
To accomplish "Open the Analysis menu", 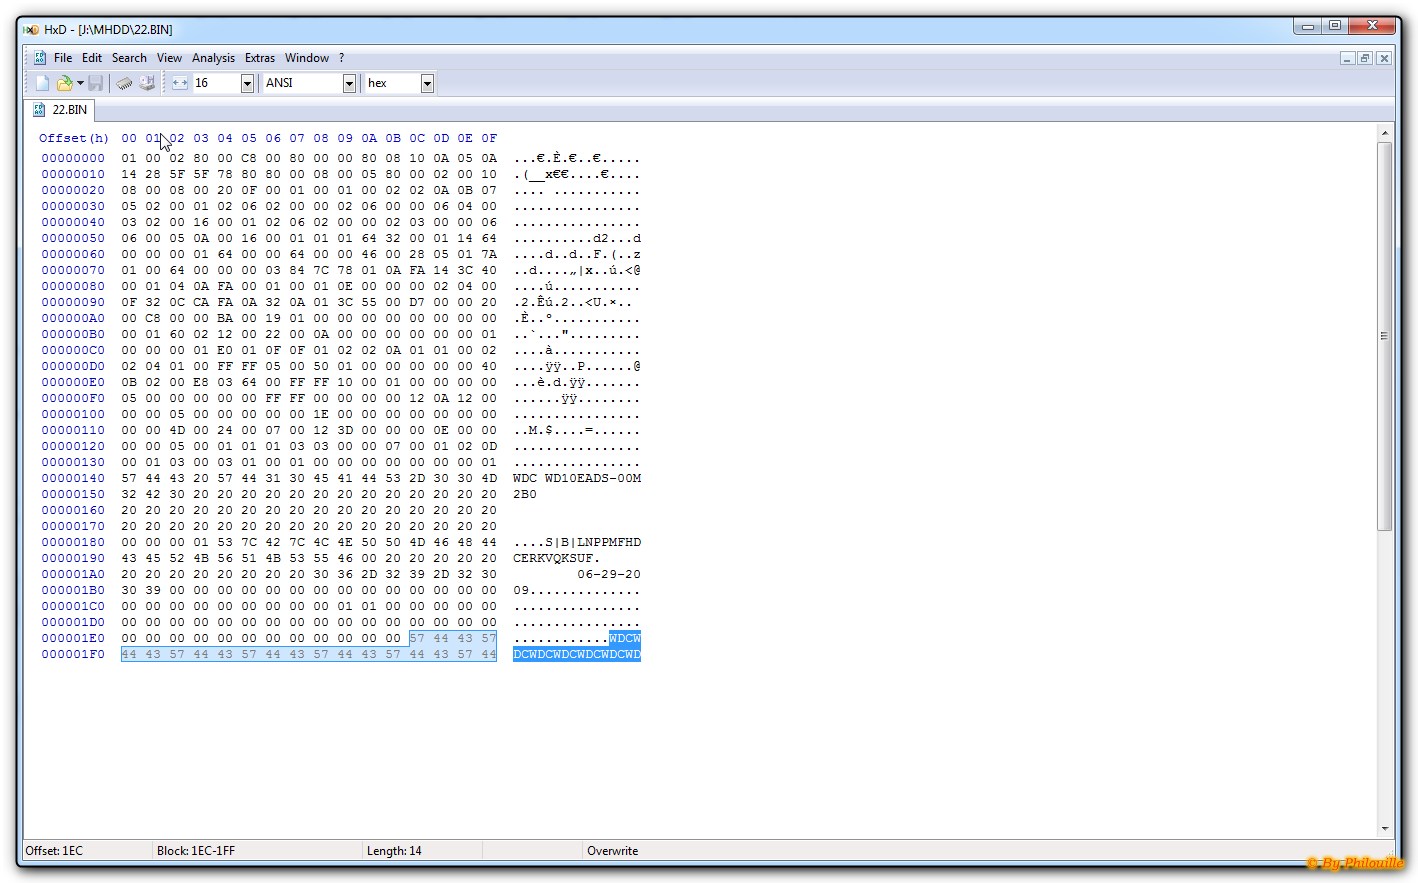I will [x=213, y=58].
